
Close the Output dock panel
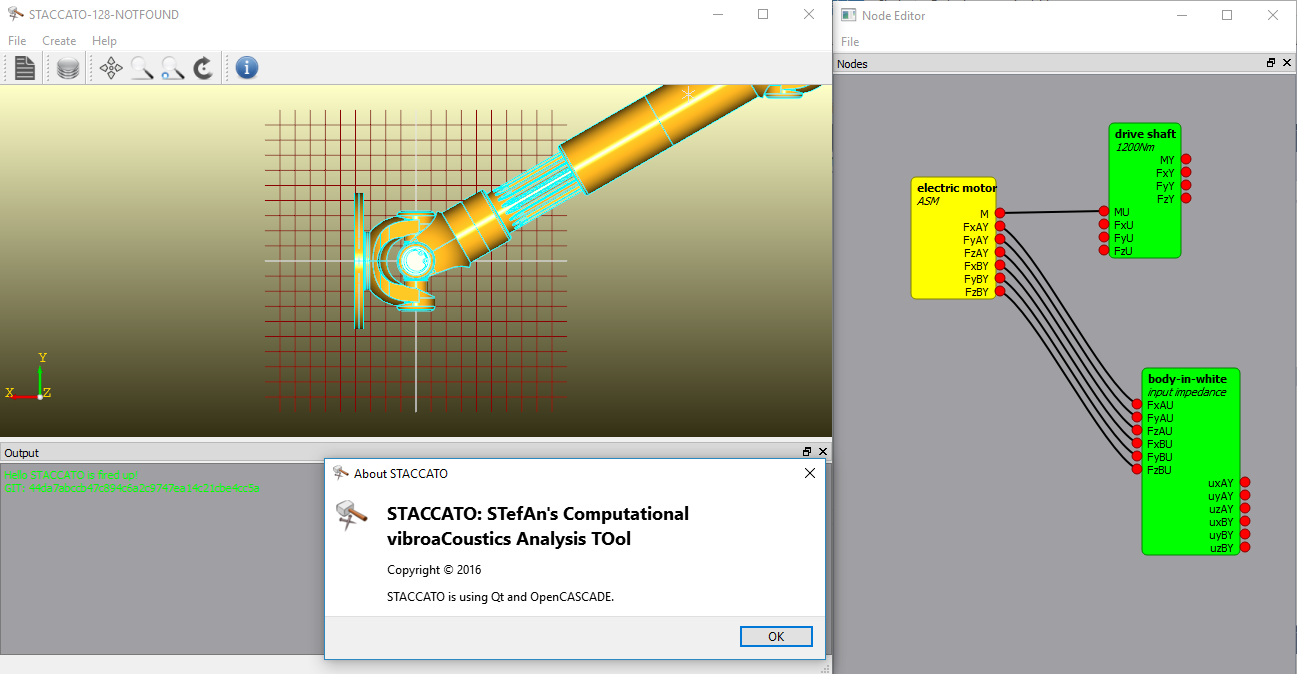pyautogui.click(x=821, y=453)
